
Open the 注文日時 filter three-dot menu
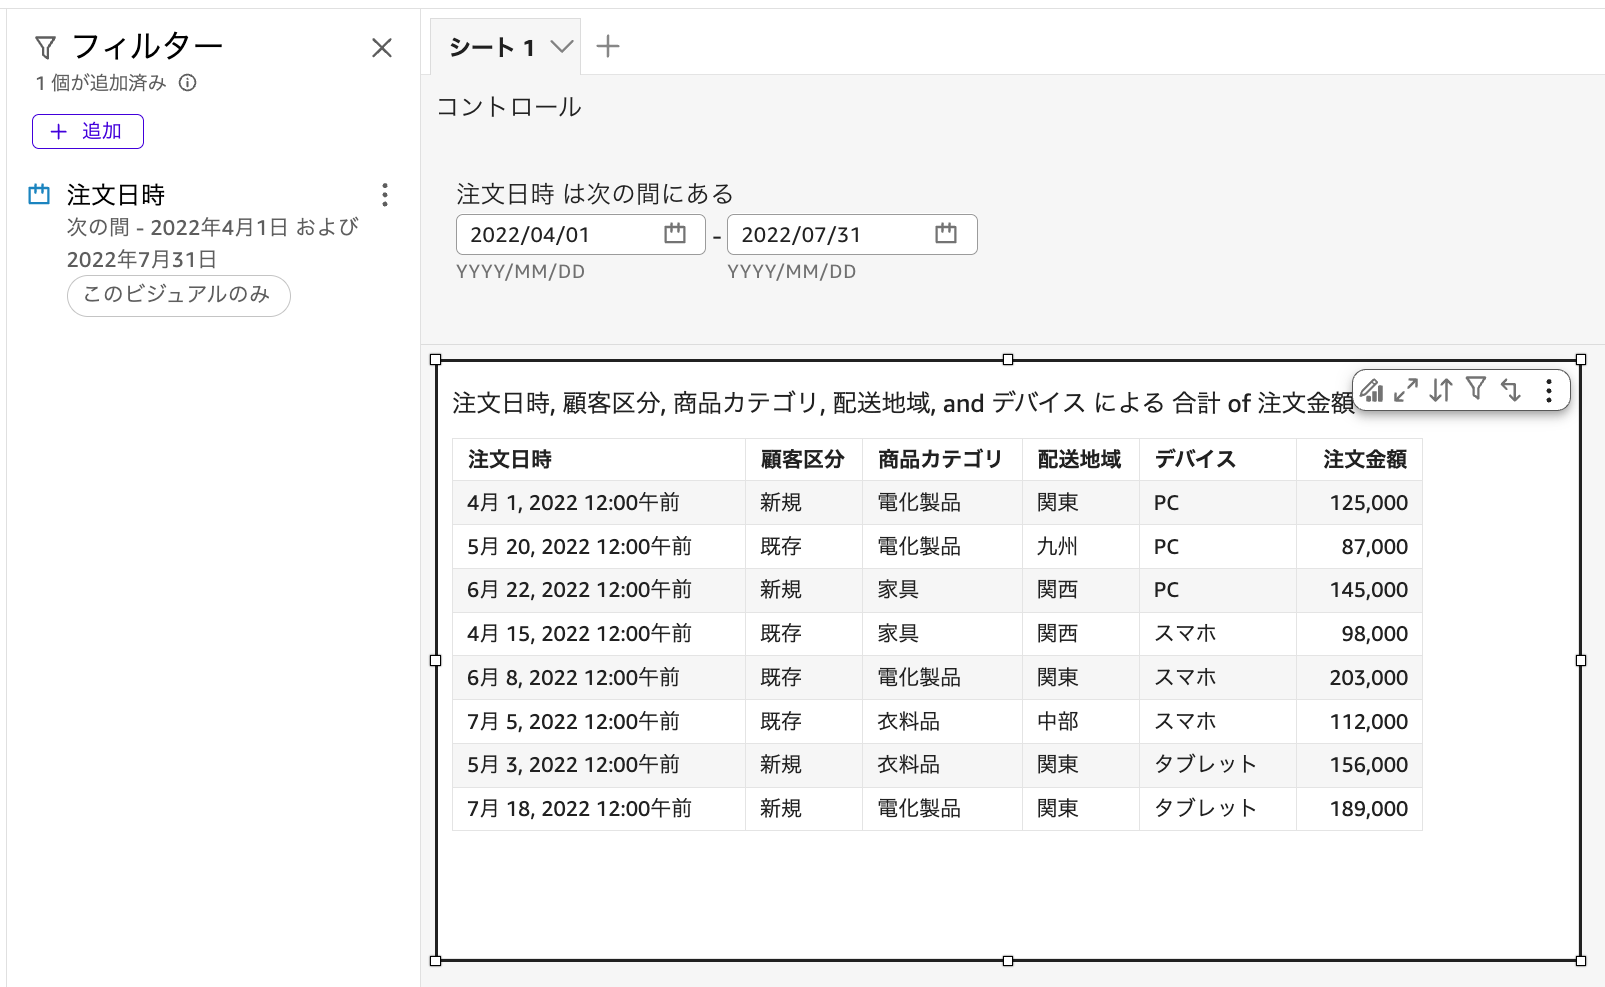click(385, 196)
